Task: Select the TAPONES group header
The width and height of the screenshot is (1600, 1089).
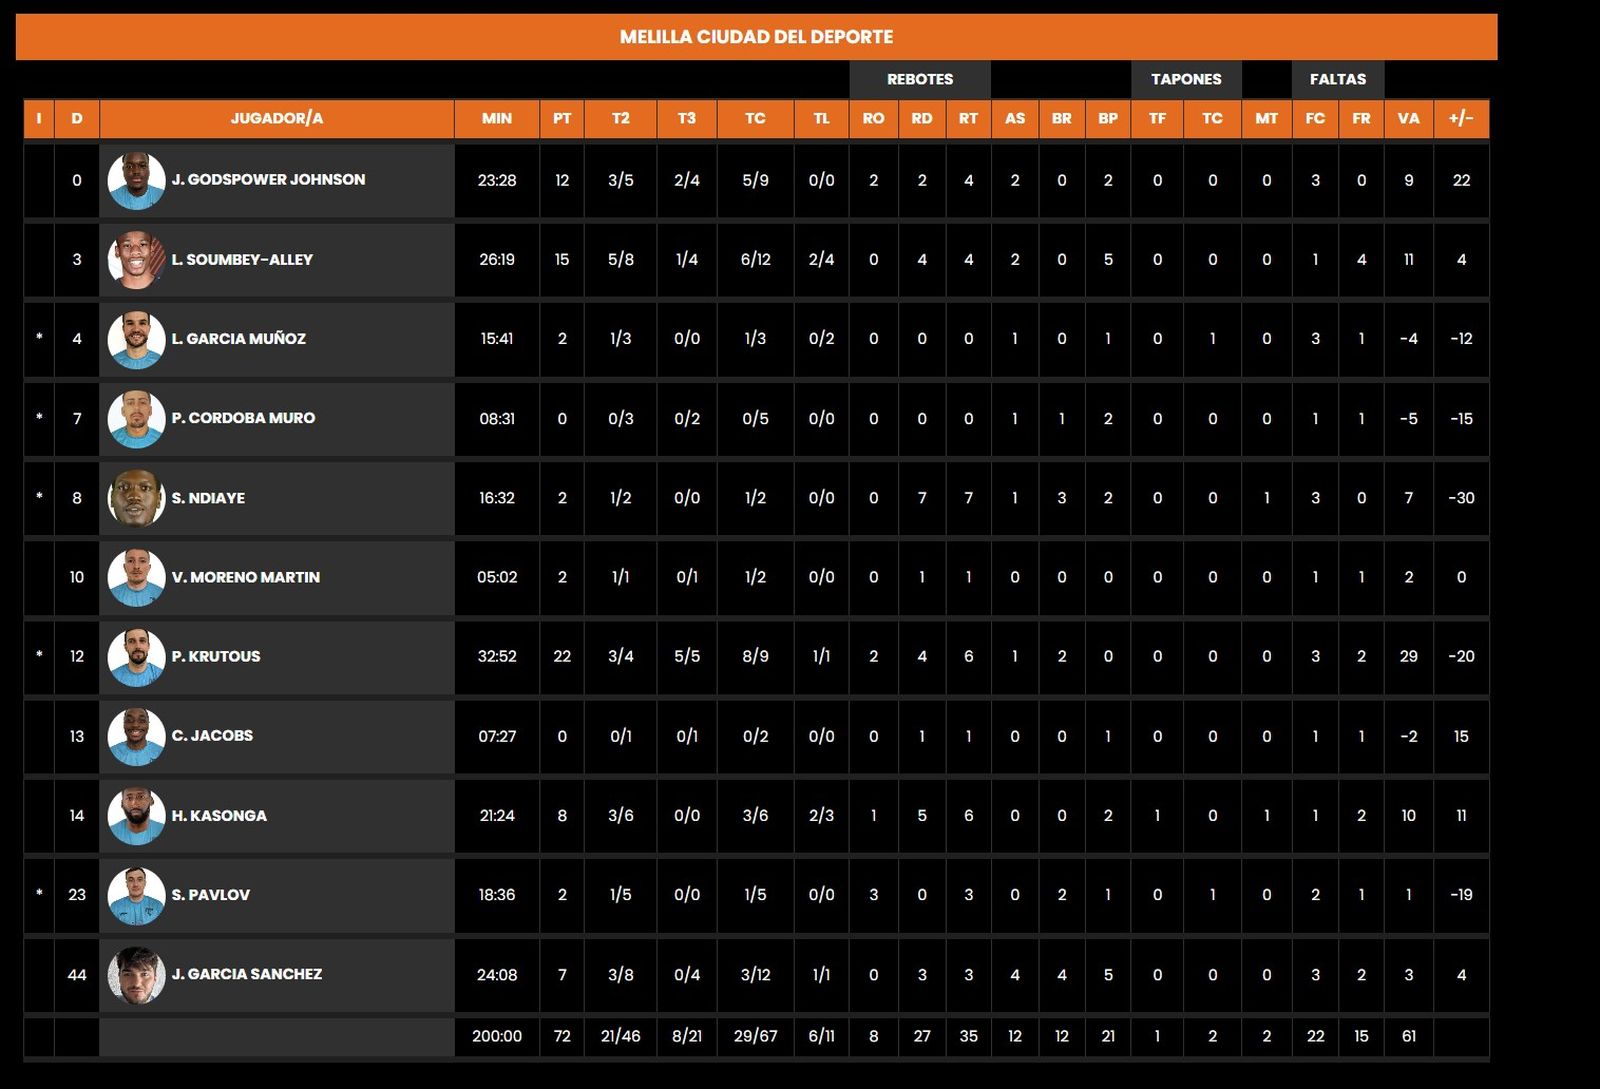Action: tap(1186, 79)
